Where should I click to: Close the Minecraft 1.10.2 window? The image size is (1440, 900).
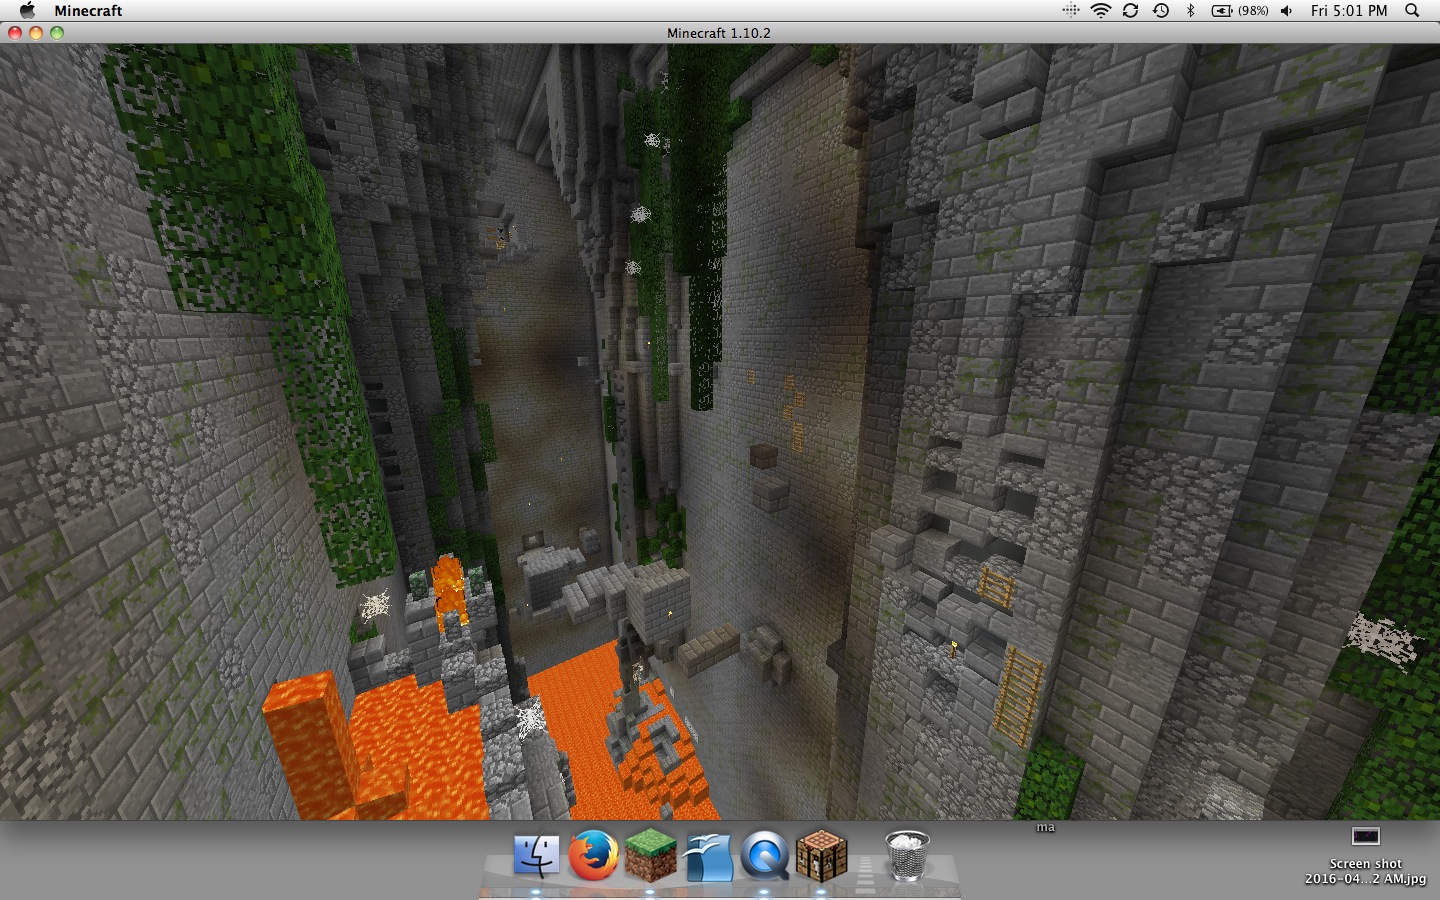pyautogui.click(x=15, y=33)
